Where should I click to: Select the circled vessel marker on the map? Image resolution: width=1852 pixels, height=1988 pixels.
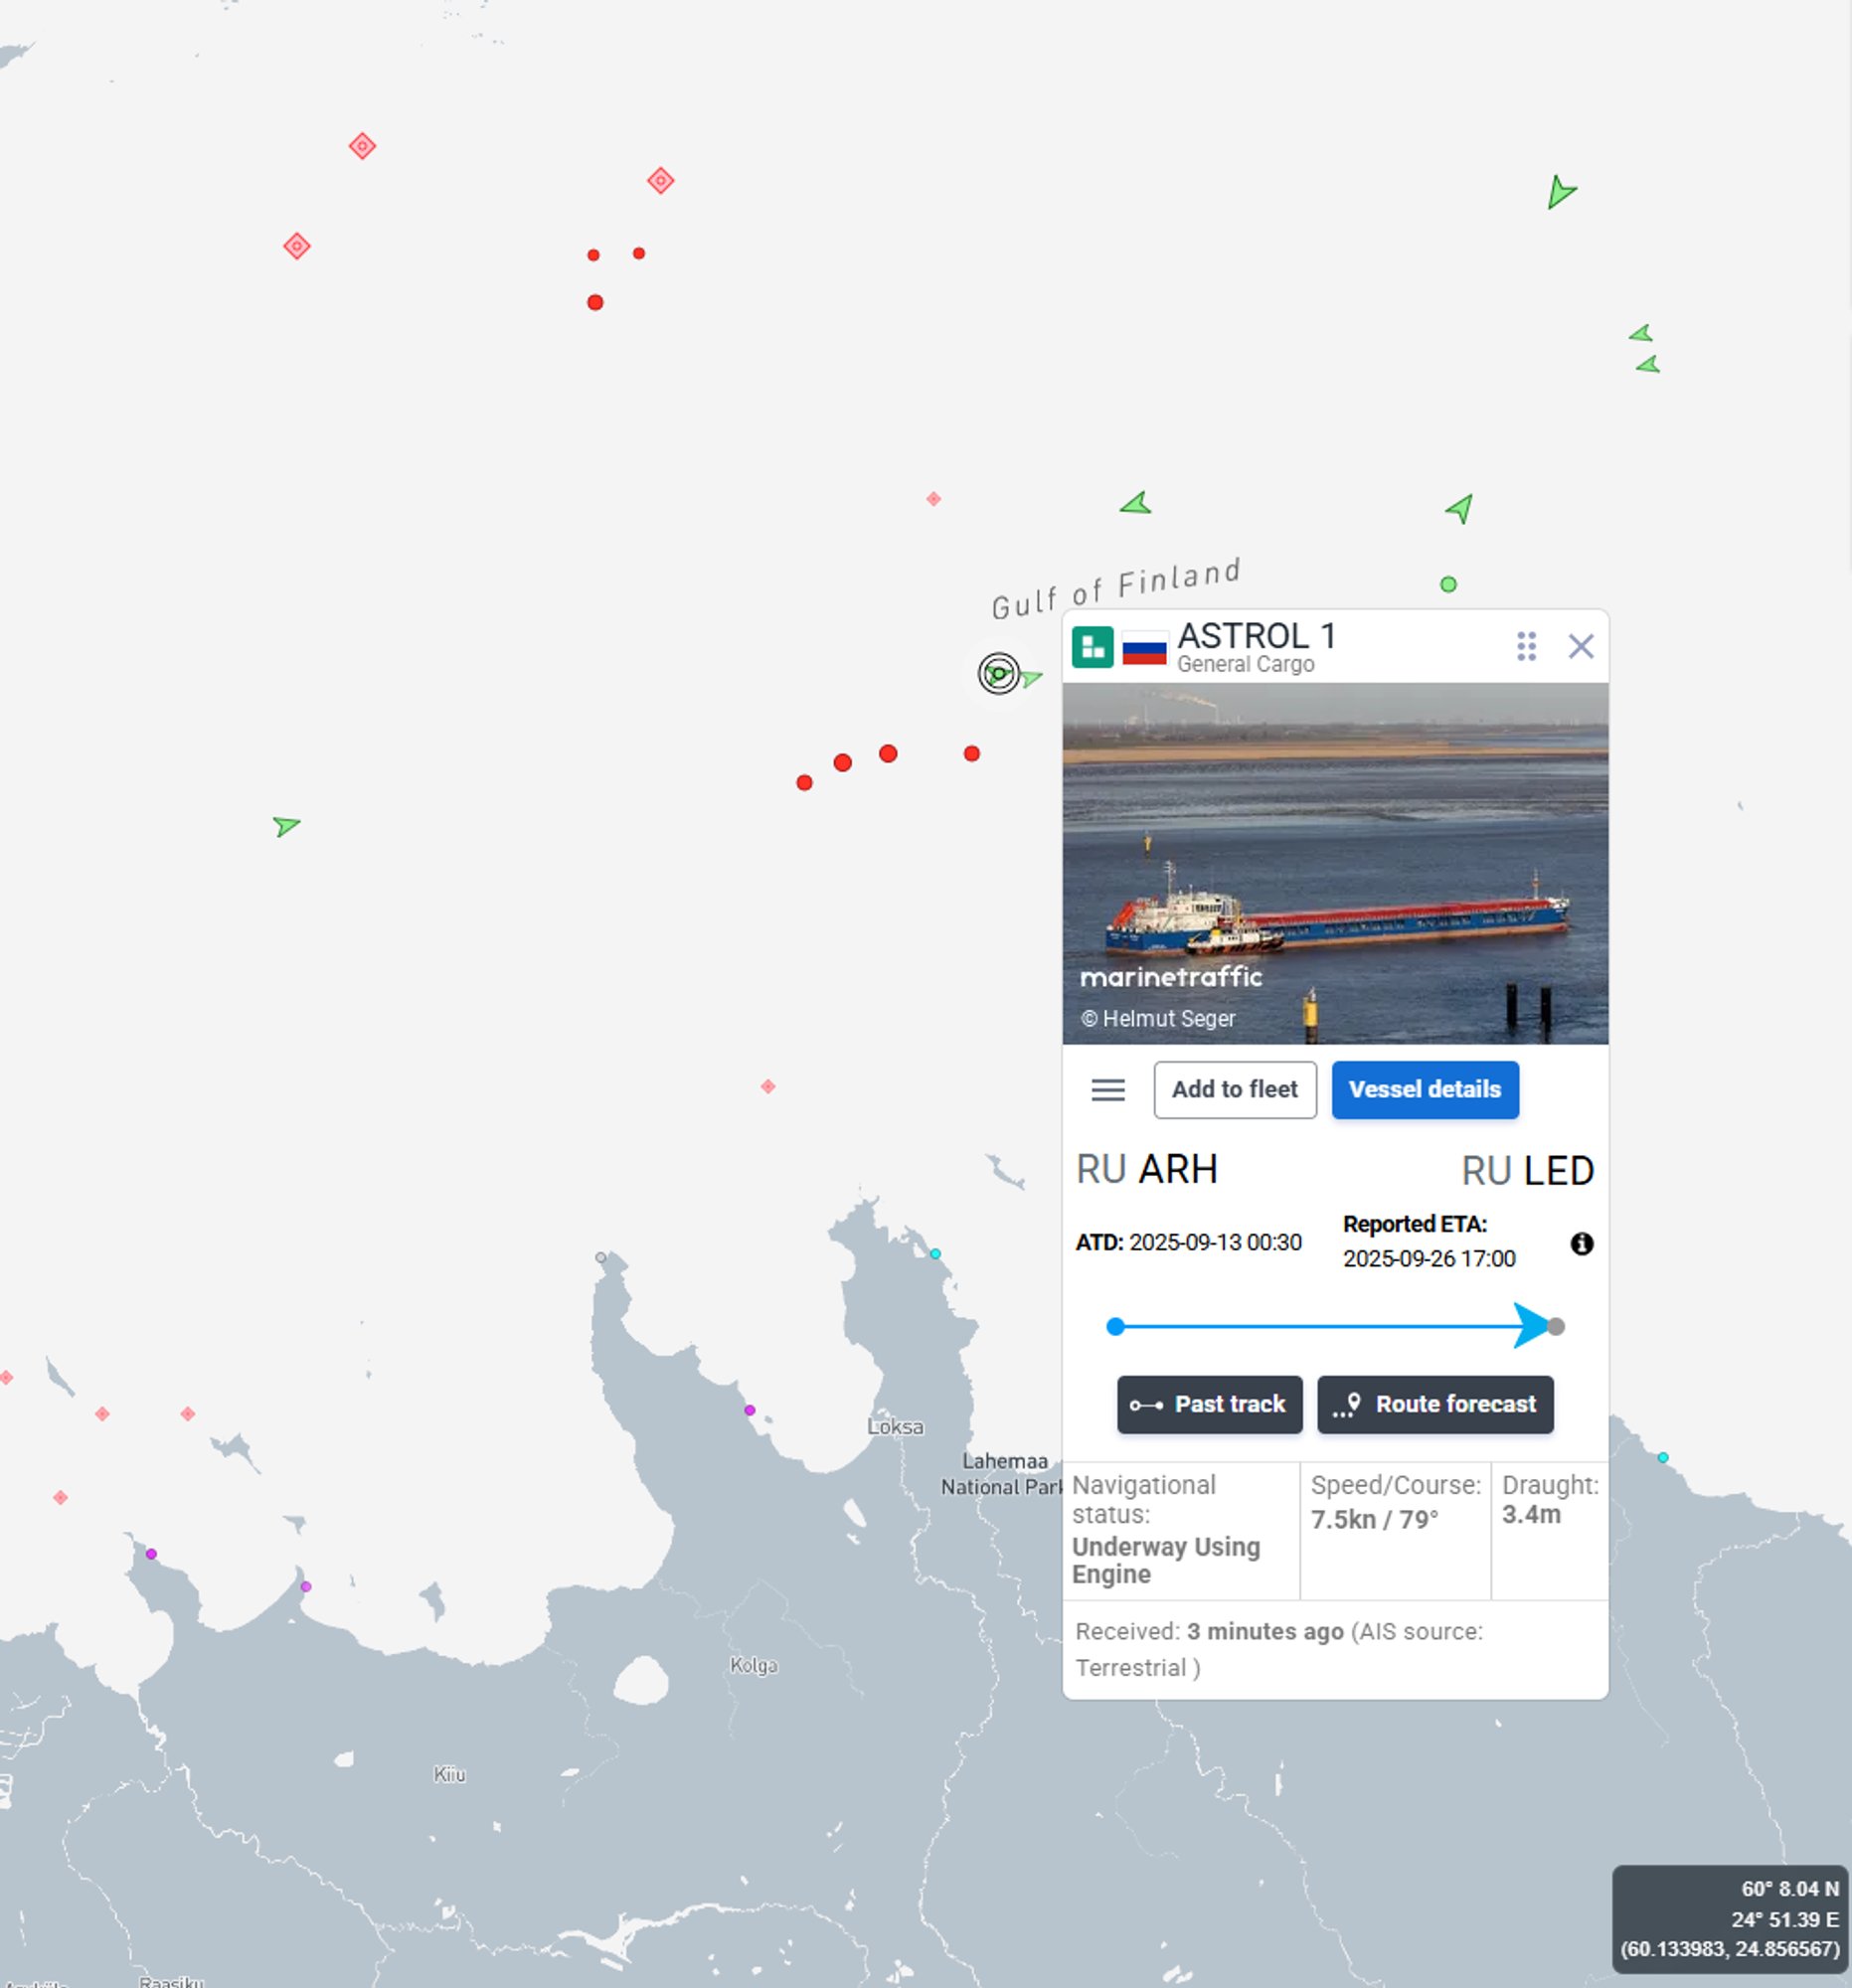(998, 673)
